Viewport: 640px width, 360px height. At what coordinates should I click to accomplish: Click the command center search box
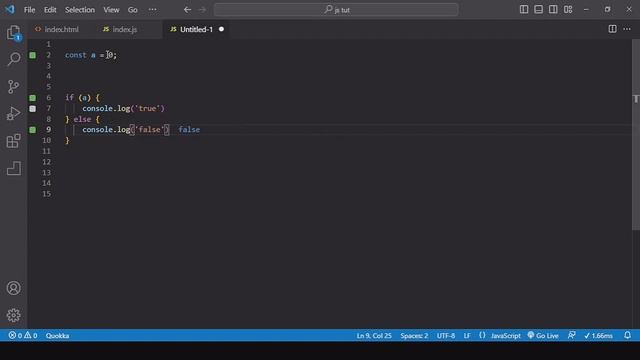click(336, 10)
